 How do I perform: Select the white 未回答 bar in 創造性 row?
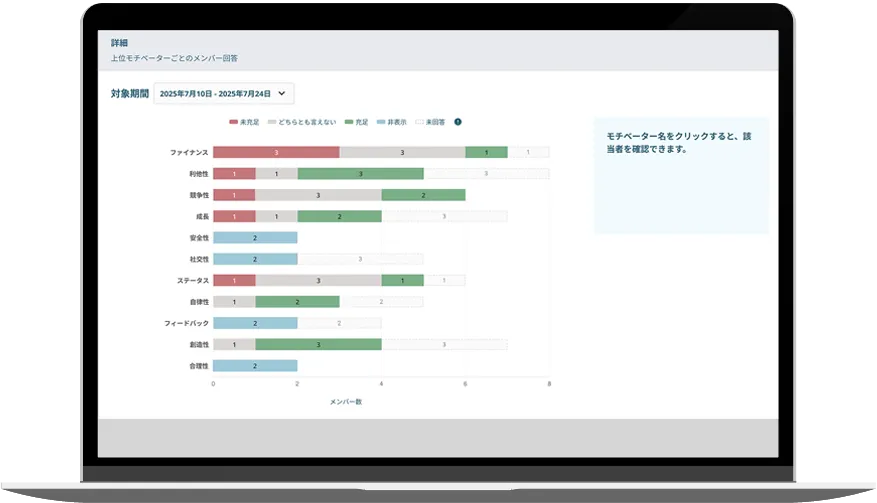(444, 345)
